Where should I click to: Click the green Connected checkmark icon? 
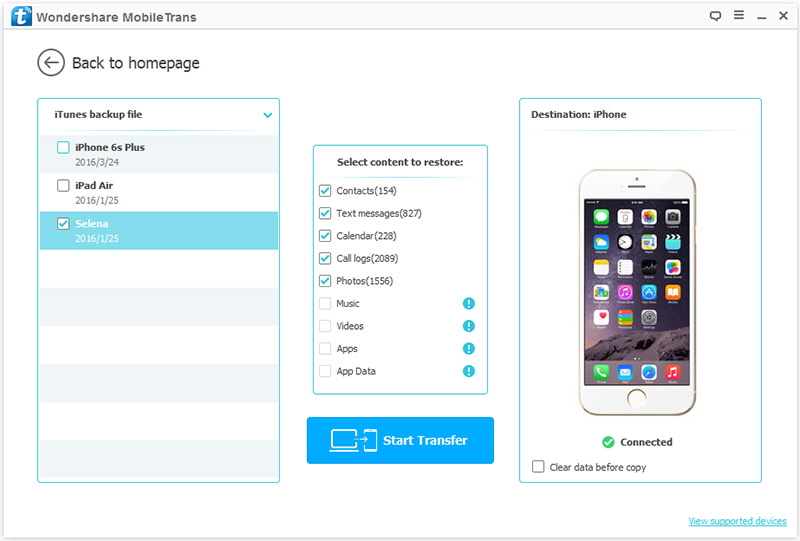(x=608, y=442)
